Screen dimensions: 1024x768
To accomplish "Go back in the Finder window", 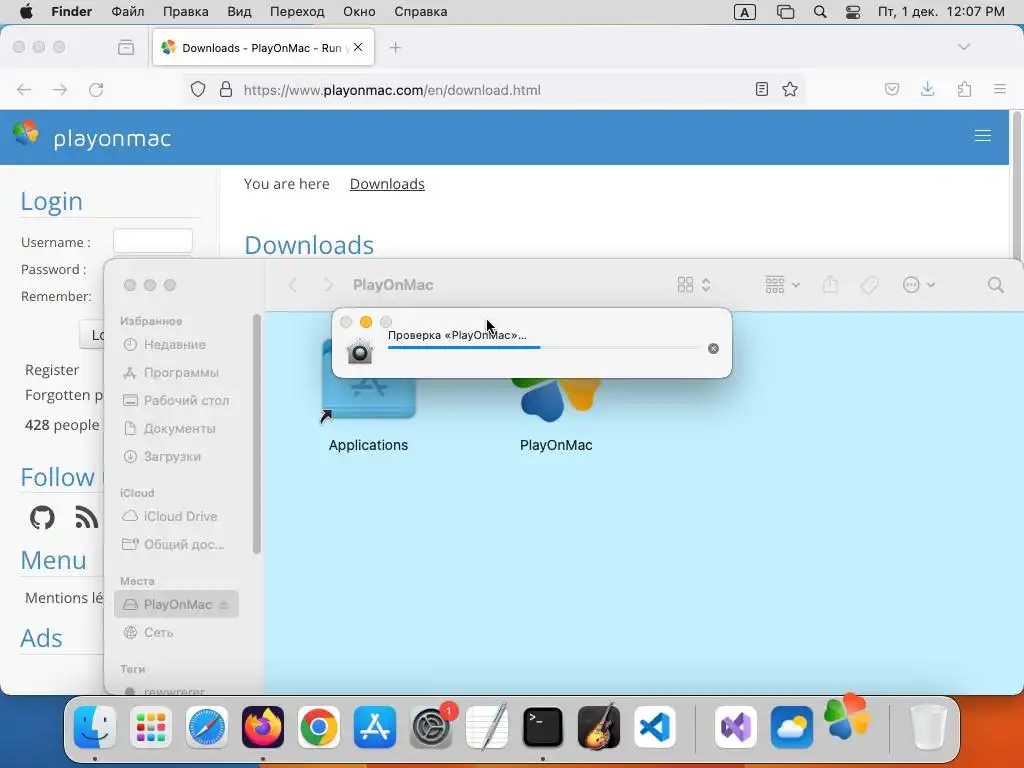I will click(x=293, y=285).
